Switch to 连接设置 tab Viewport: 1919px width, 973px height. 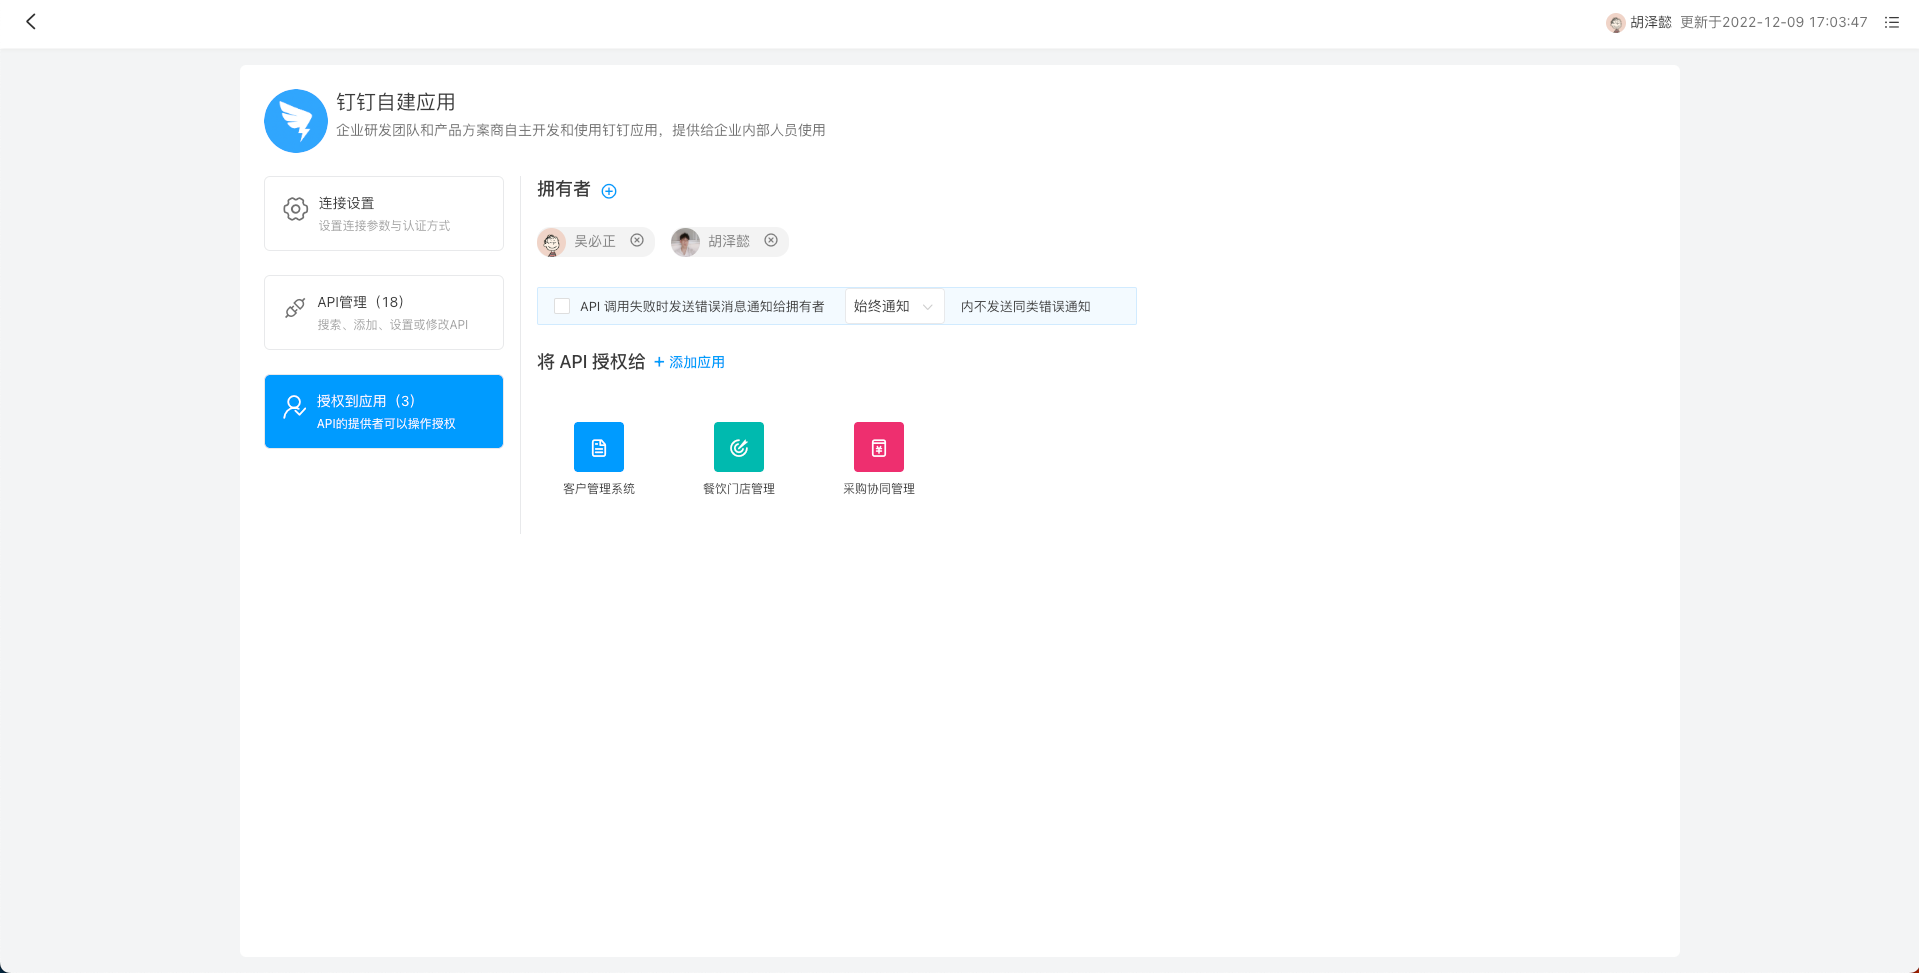[x=384, y=213]
